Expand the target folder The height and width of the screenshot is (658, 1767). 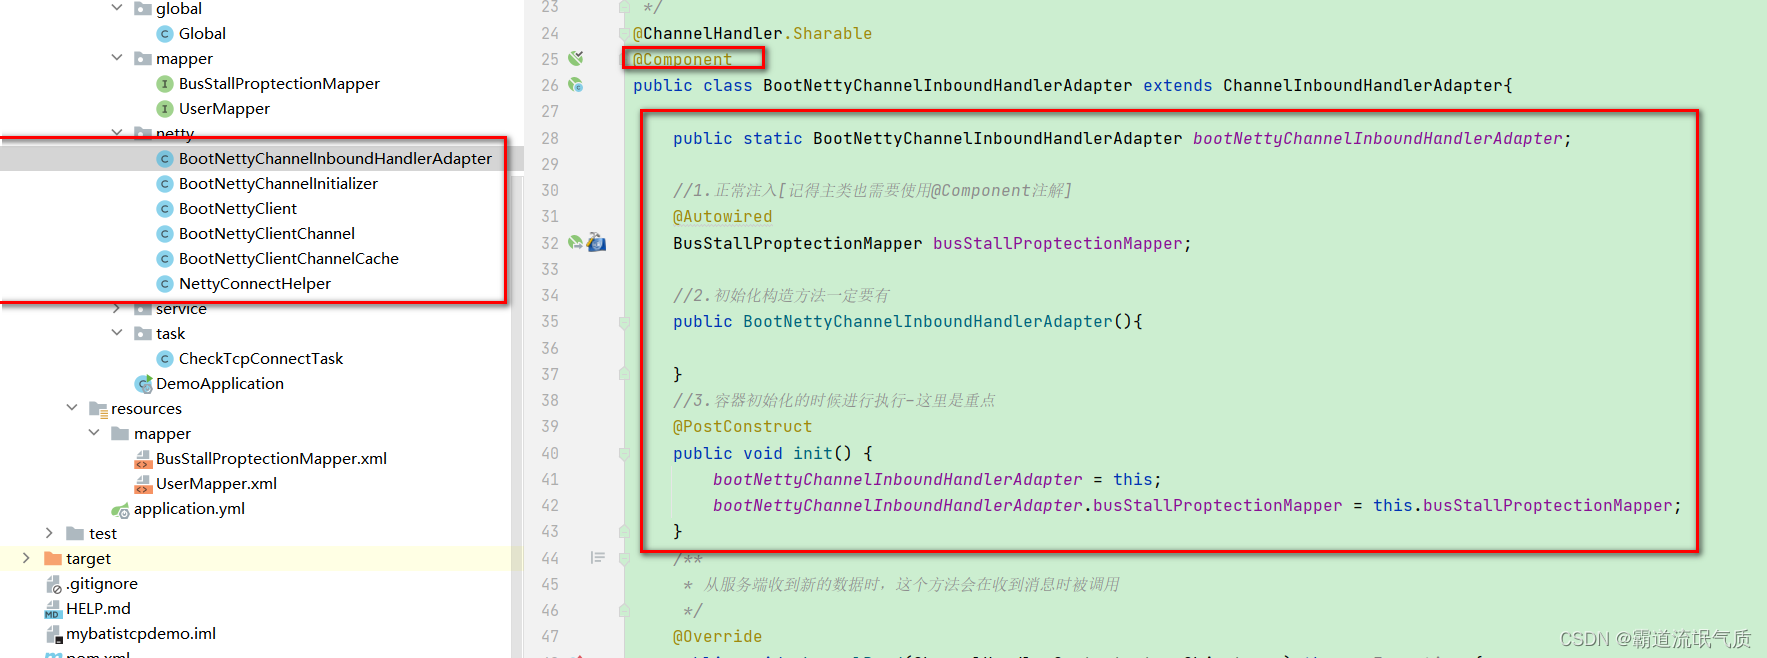coord(26,558)
